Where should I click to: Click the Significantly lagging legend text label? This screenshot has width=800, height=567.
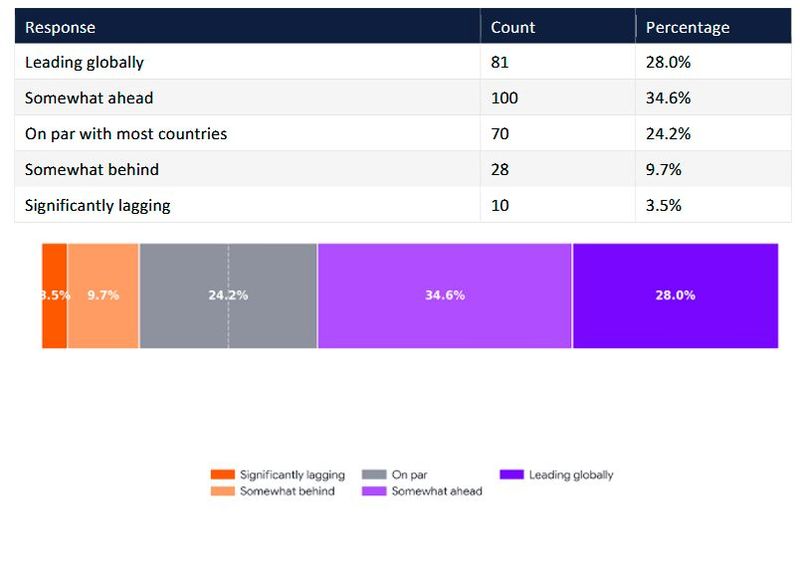292,475
